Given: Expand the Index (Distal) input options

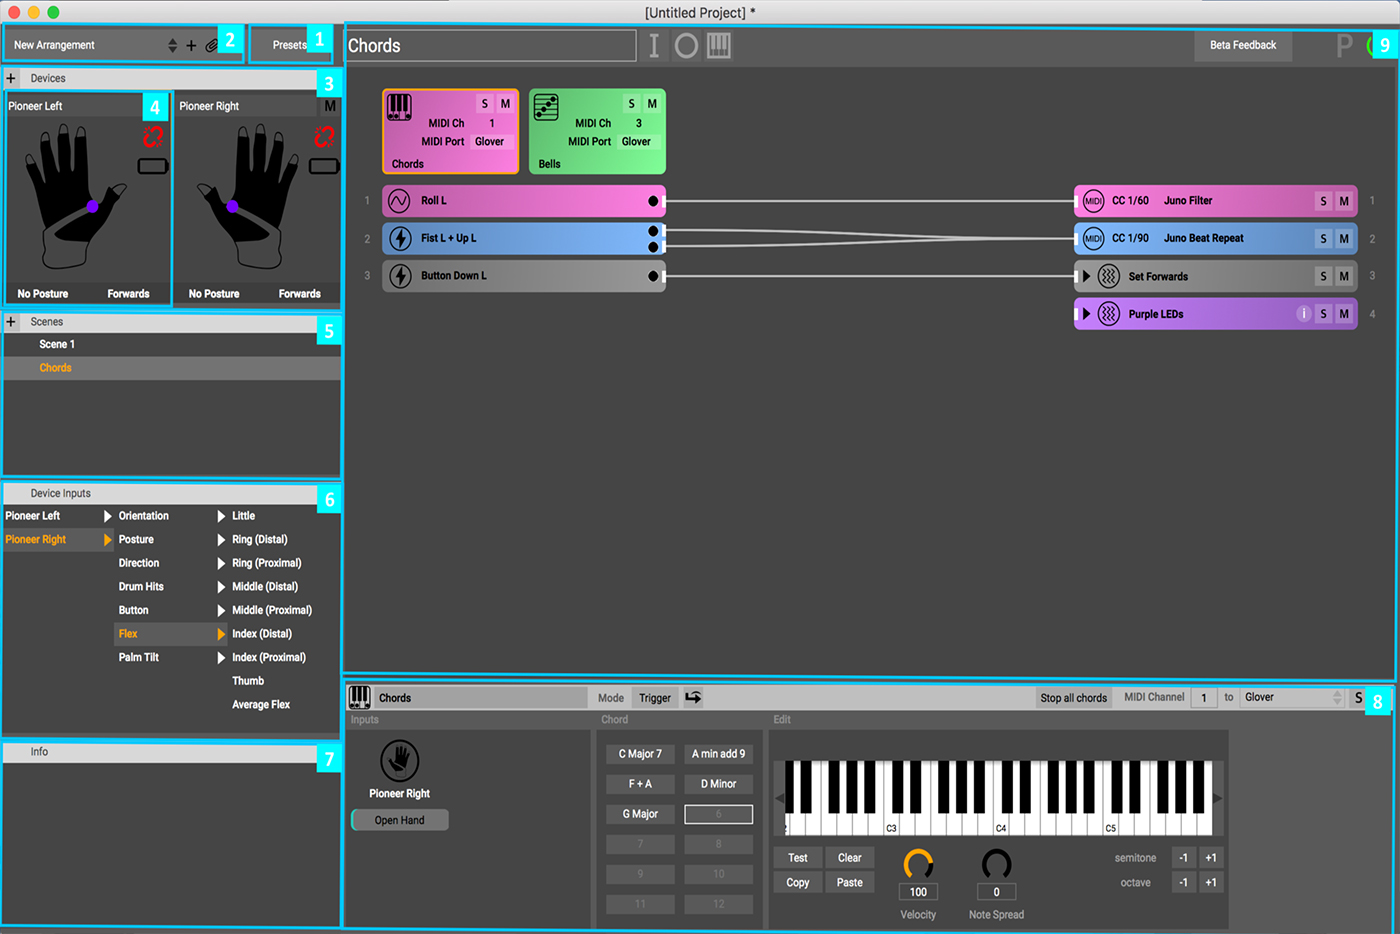Looking at the screenshot, I should (x=222, y=633).
